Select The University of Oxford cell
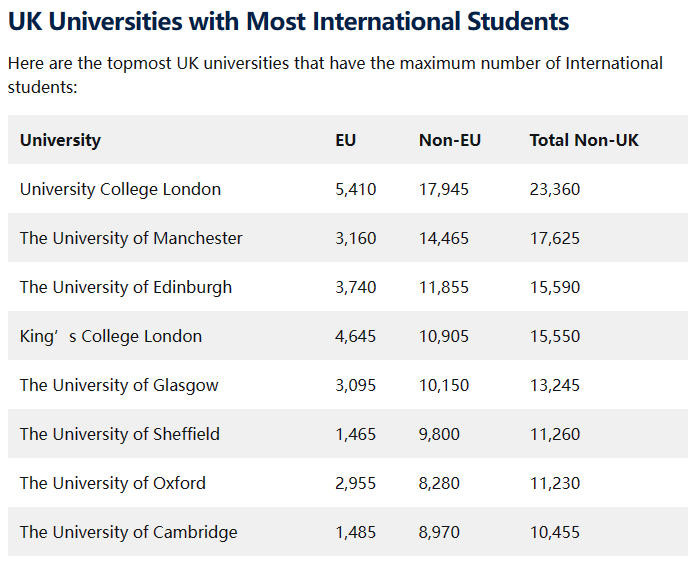 tap(112, 483)
